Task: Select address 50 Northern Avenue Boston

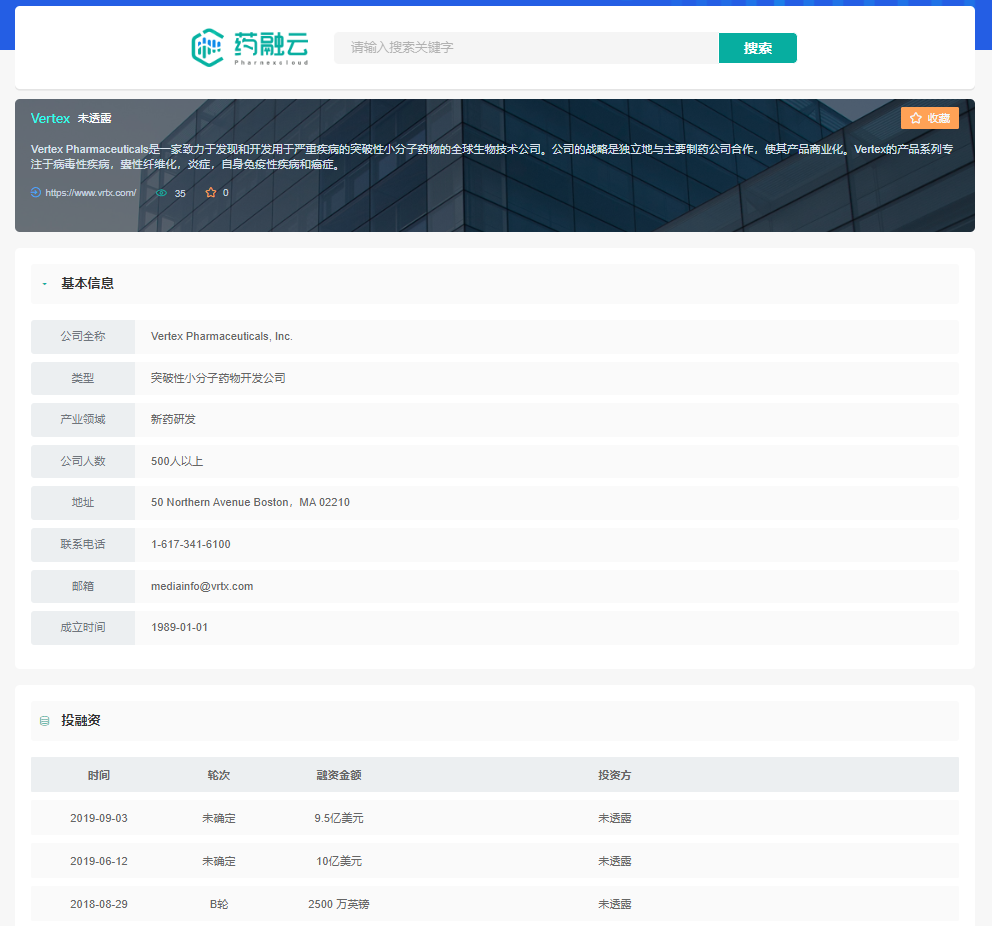Action: click(250, 502)
